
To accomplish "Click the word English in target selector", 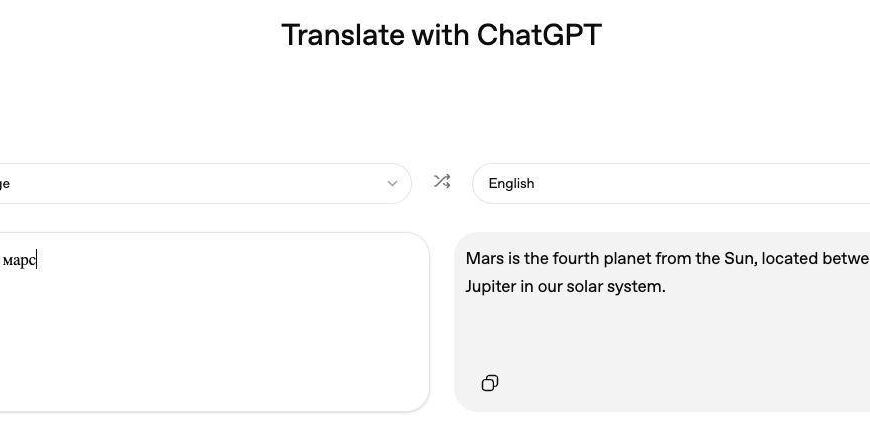I will click(x=511, y=184).
